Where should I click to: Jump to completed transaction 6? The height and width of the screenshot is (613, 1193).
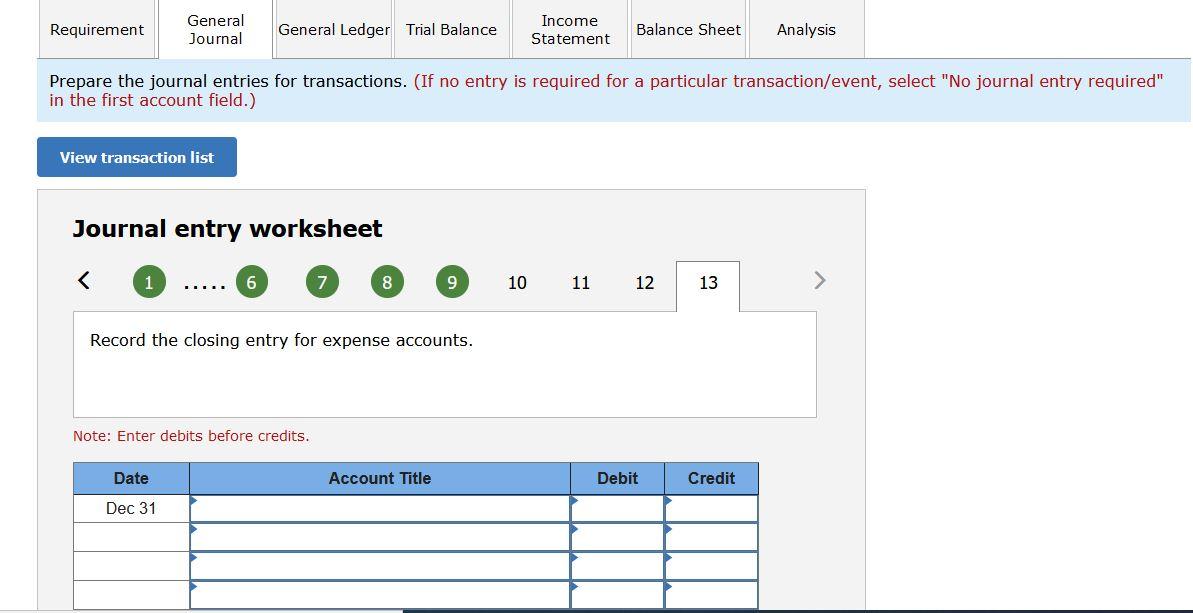(x=251, y=281)
